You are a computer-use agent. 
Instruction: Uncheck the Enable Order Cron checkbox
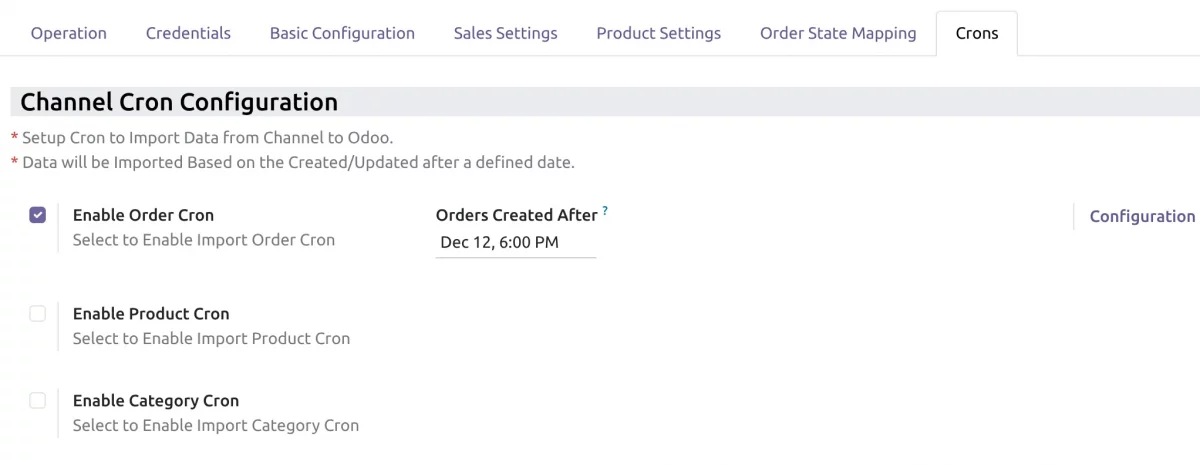tap(38, 215)
